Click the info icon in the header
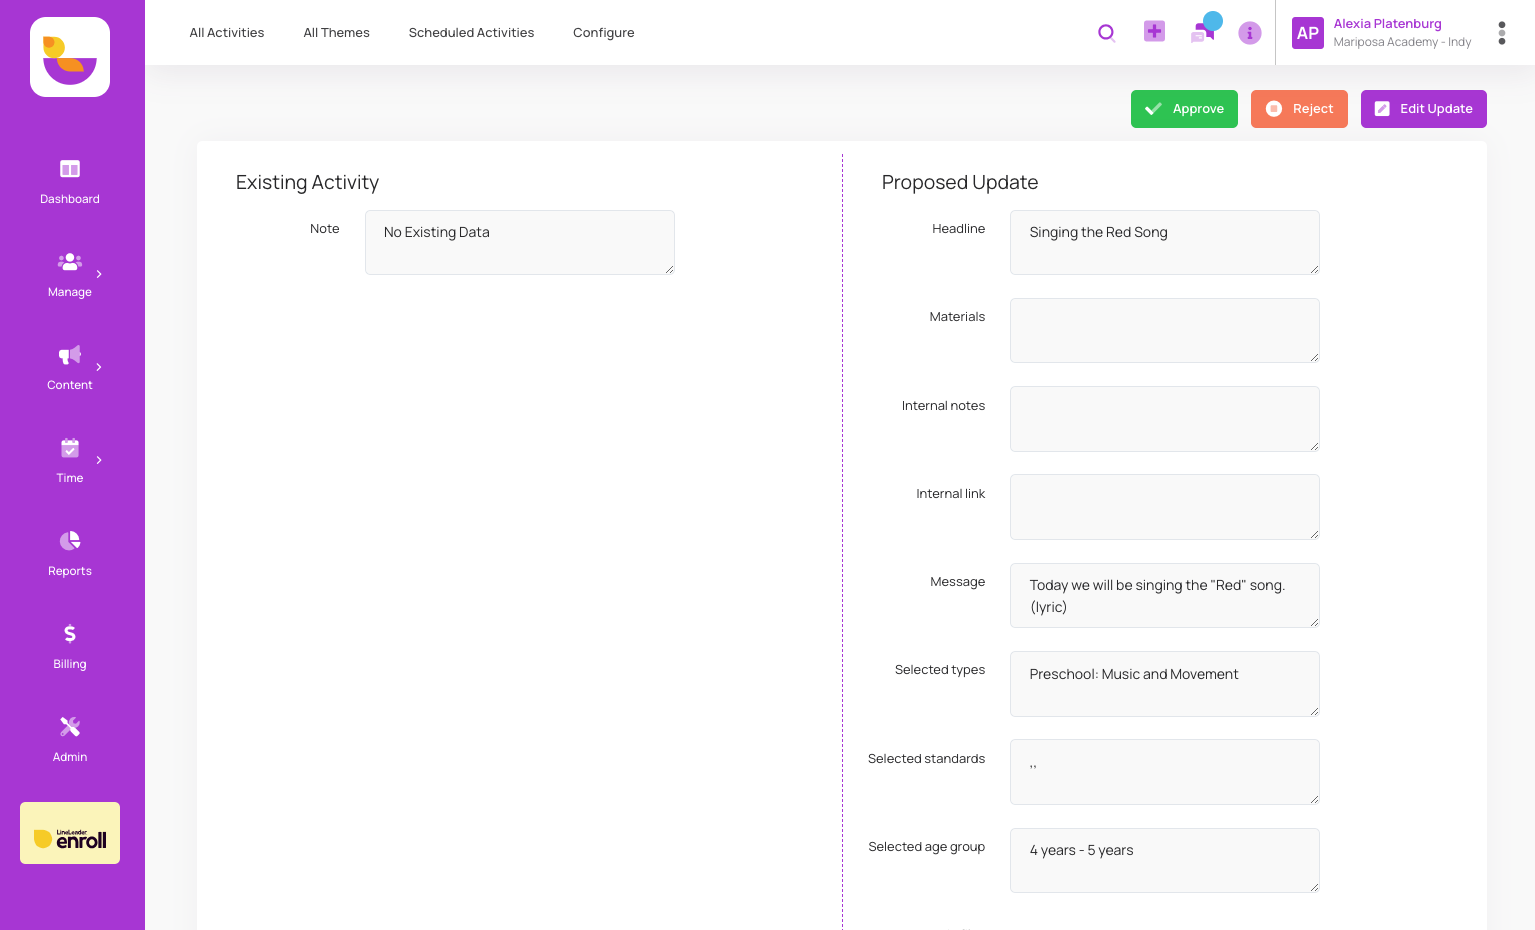Image resolution: width=1535 pixels, height=930 pixels. 1249,33
